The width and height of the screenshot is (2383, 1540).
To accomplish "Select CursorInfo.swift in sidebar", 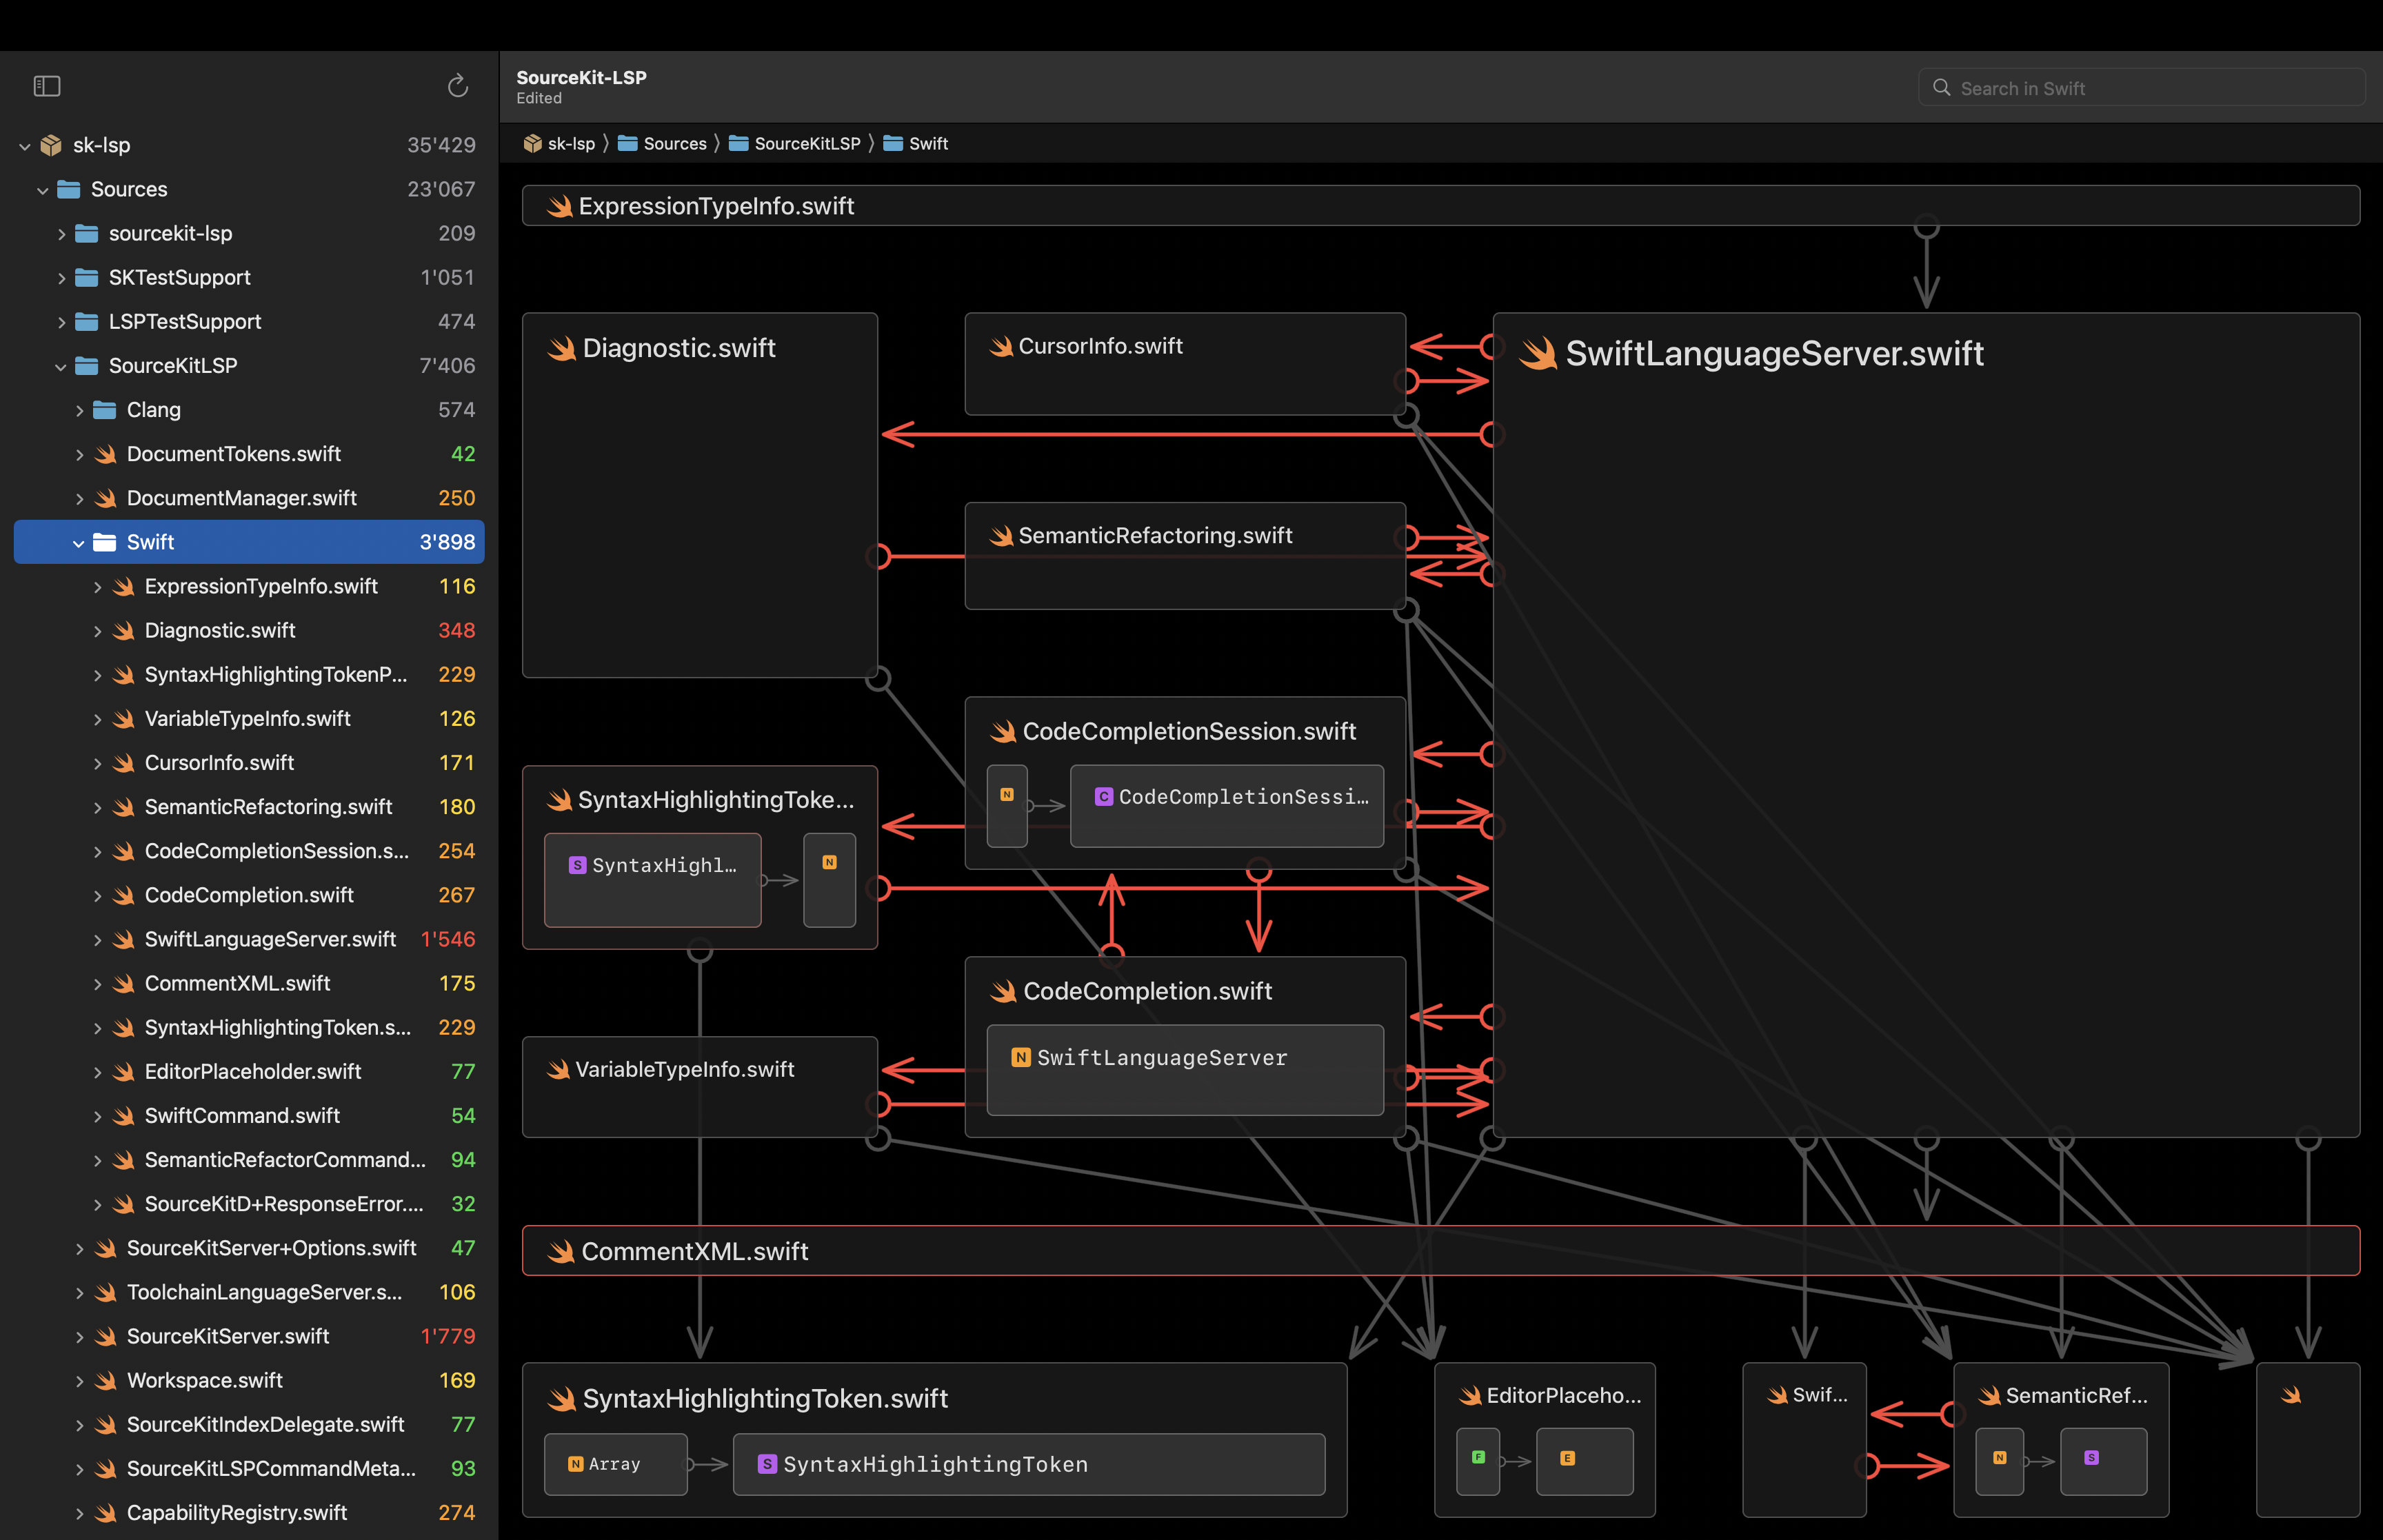I will click(x=249, y=763).
